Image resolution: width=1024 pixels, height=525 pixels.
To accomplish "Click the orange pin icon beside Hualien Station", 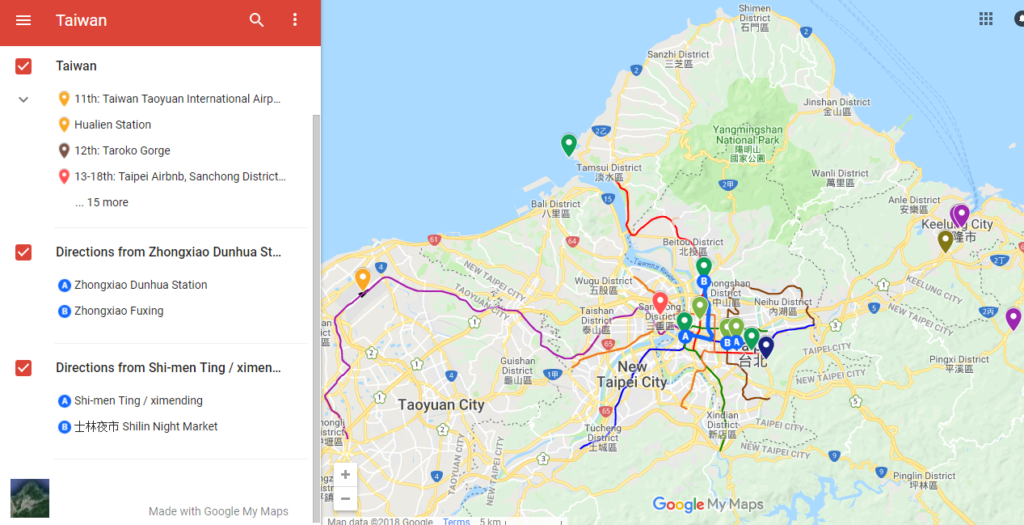I will pos(64,125).
